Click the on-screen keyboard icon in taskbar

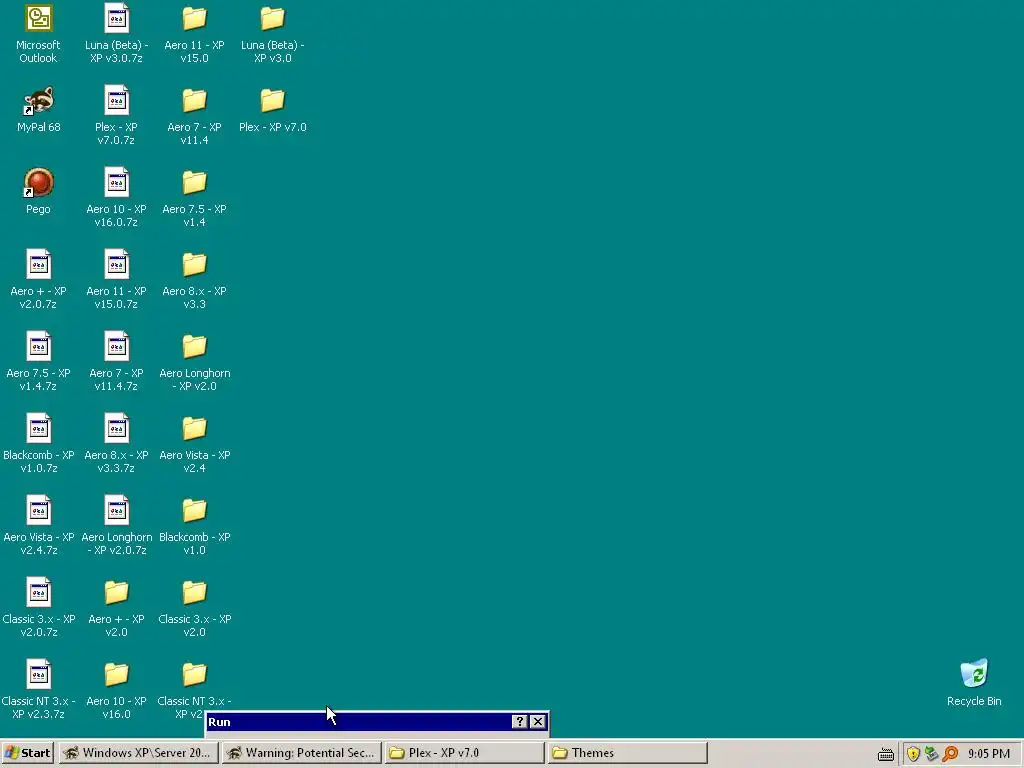pyautogui.click(x=886, y=754)
